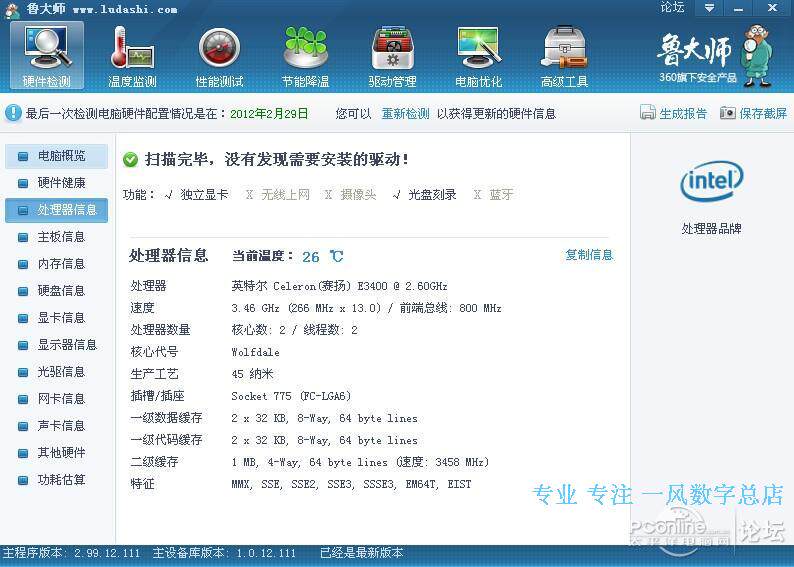Click the Wolfdale core codename value
This screenshot has width=794, height=567.
click(x=255, y=352)
